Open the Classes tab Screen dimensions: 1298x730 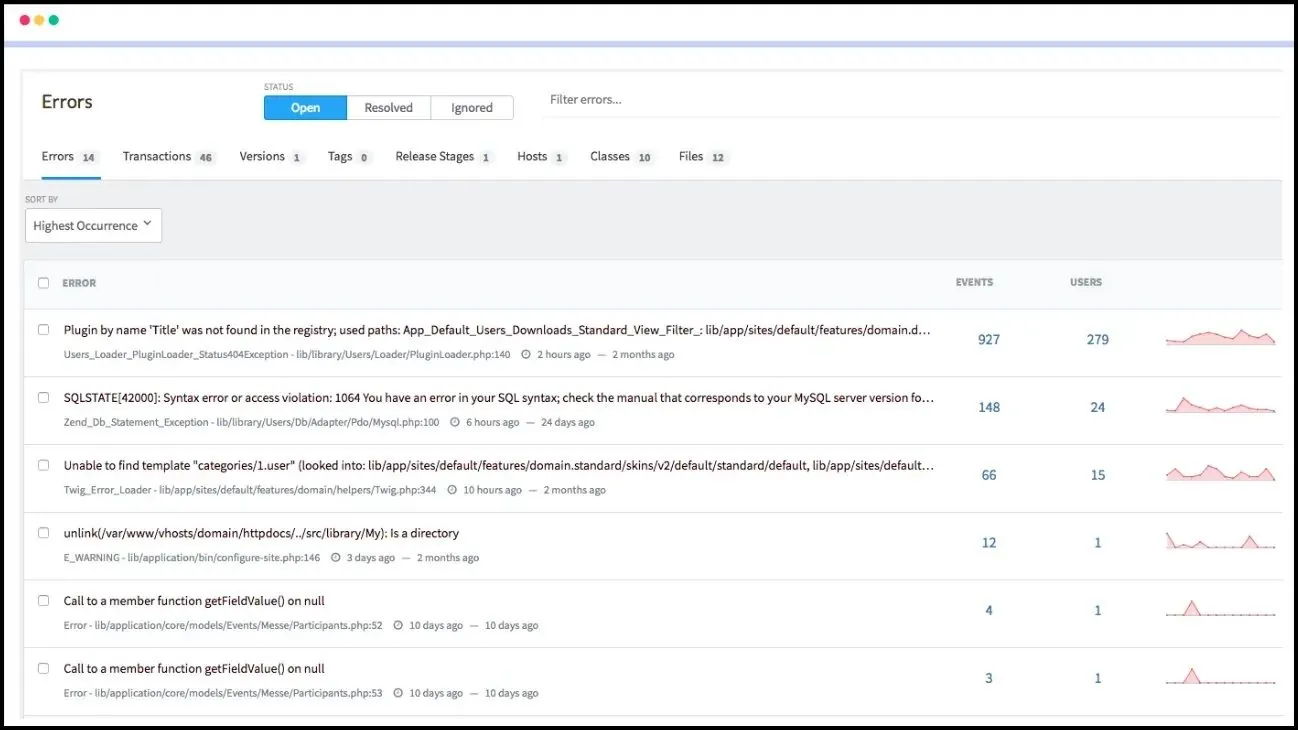pos(622,157)
